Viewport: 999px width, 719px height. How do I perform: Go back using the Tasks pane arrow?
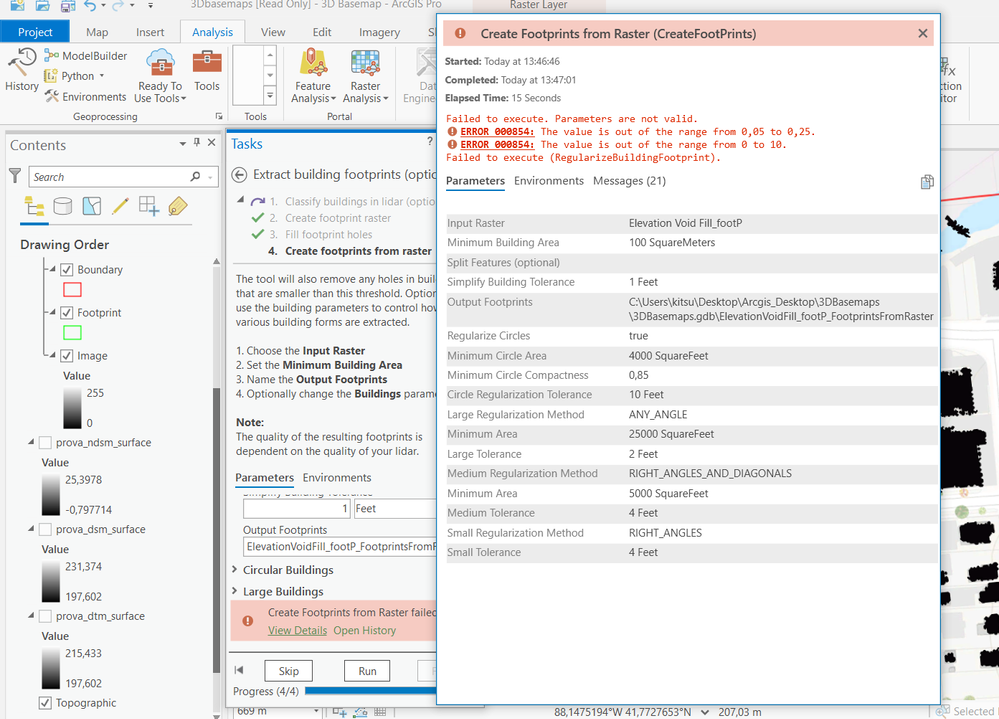[239, 174]
